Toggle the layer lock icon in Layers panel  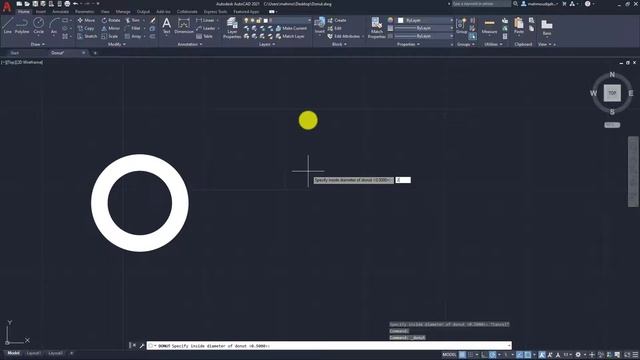[258, 20]
